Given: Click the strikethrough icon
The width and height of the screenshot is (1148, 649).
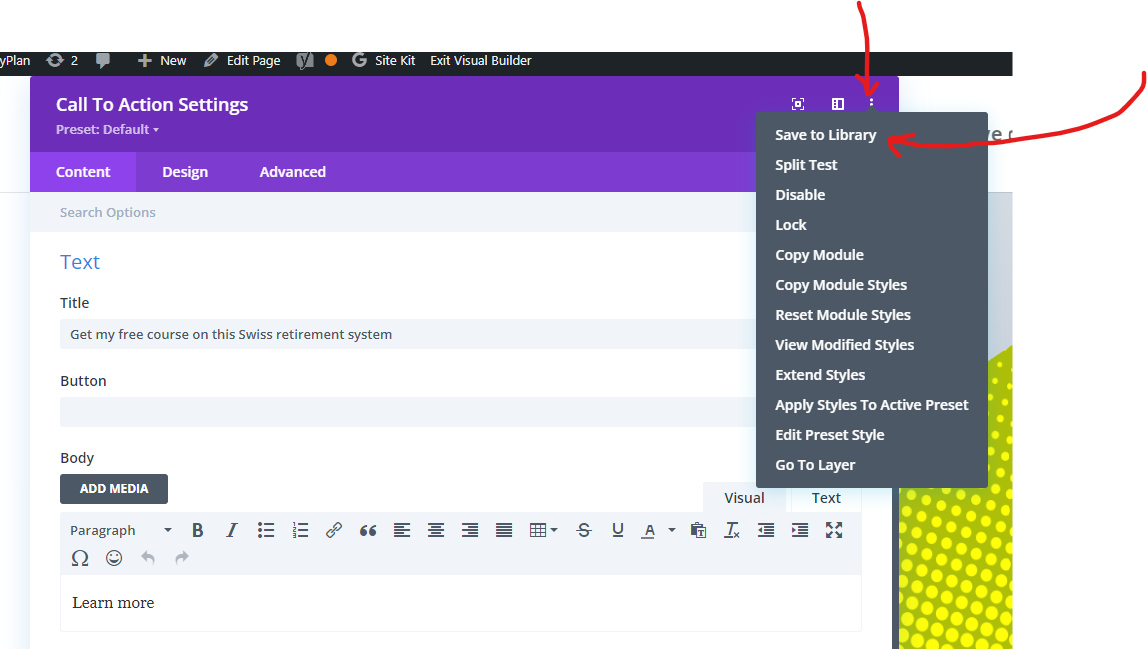Looking at the screenshot, I should [584, 530].
